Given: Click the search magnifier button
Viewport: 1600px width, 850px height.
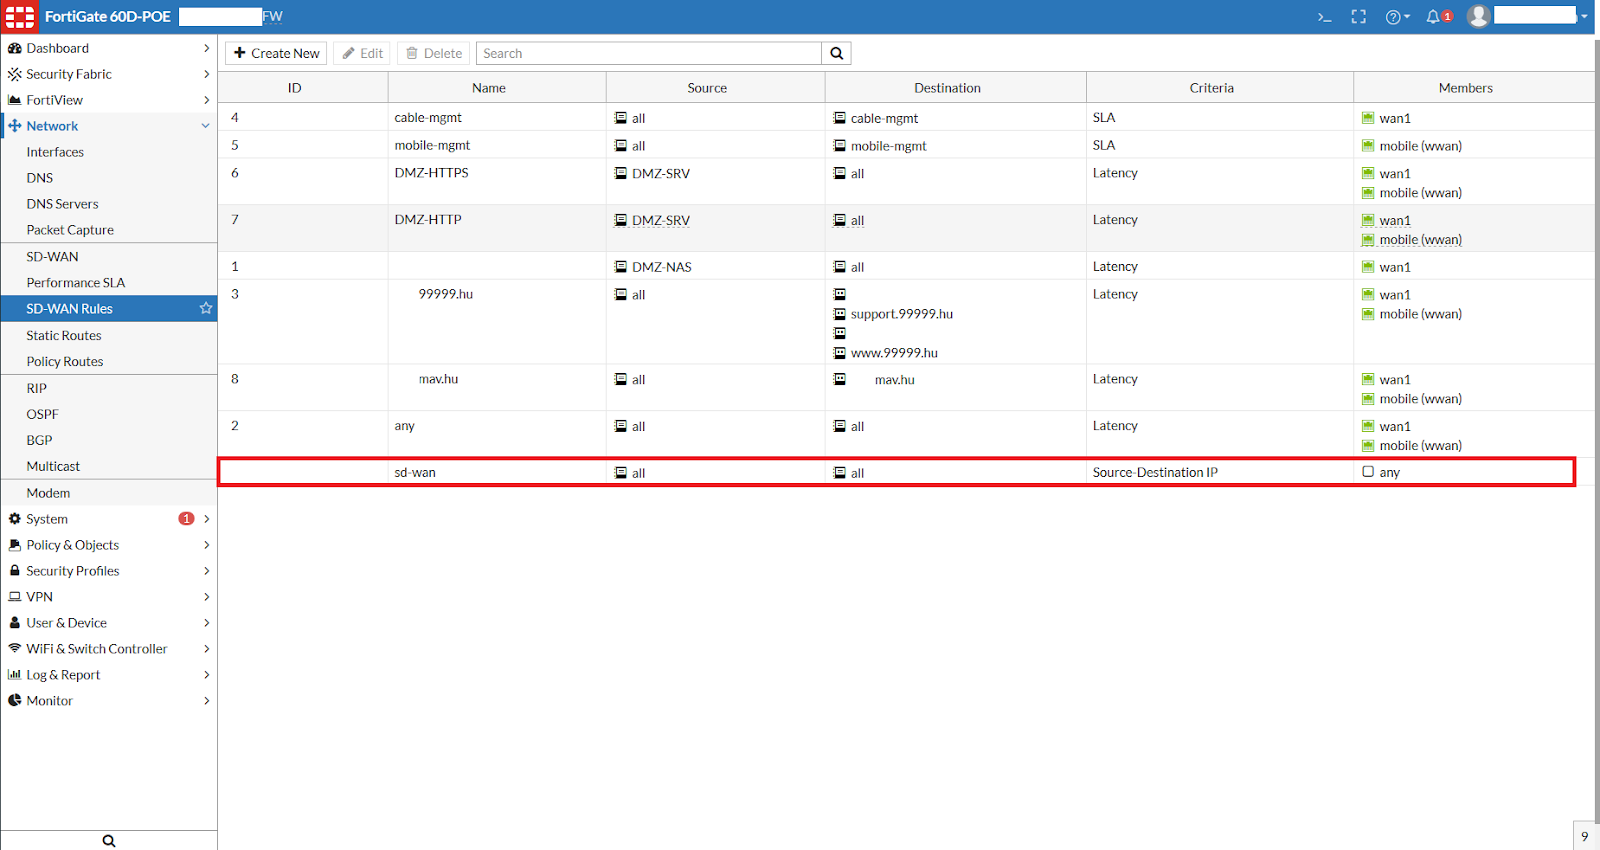Looking at the screenshot, I should (x=837, y=54).
